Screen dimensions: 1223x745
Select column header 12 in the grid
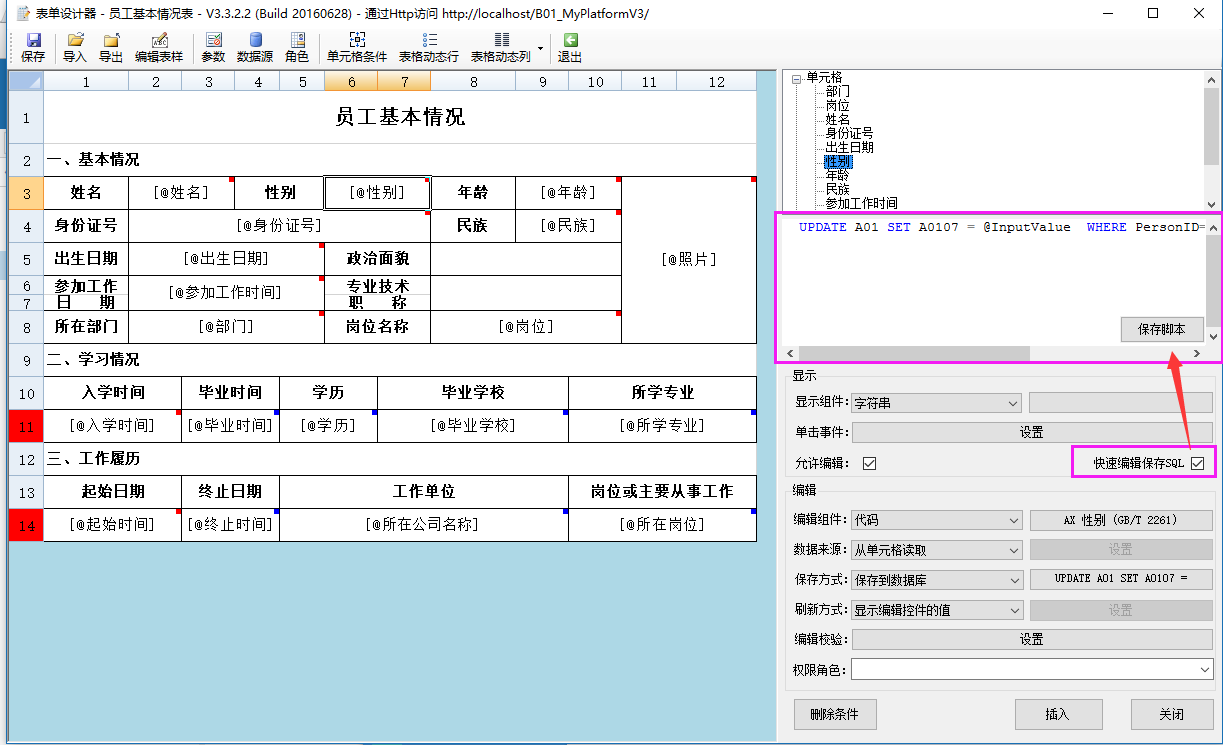[716, 82]
